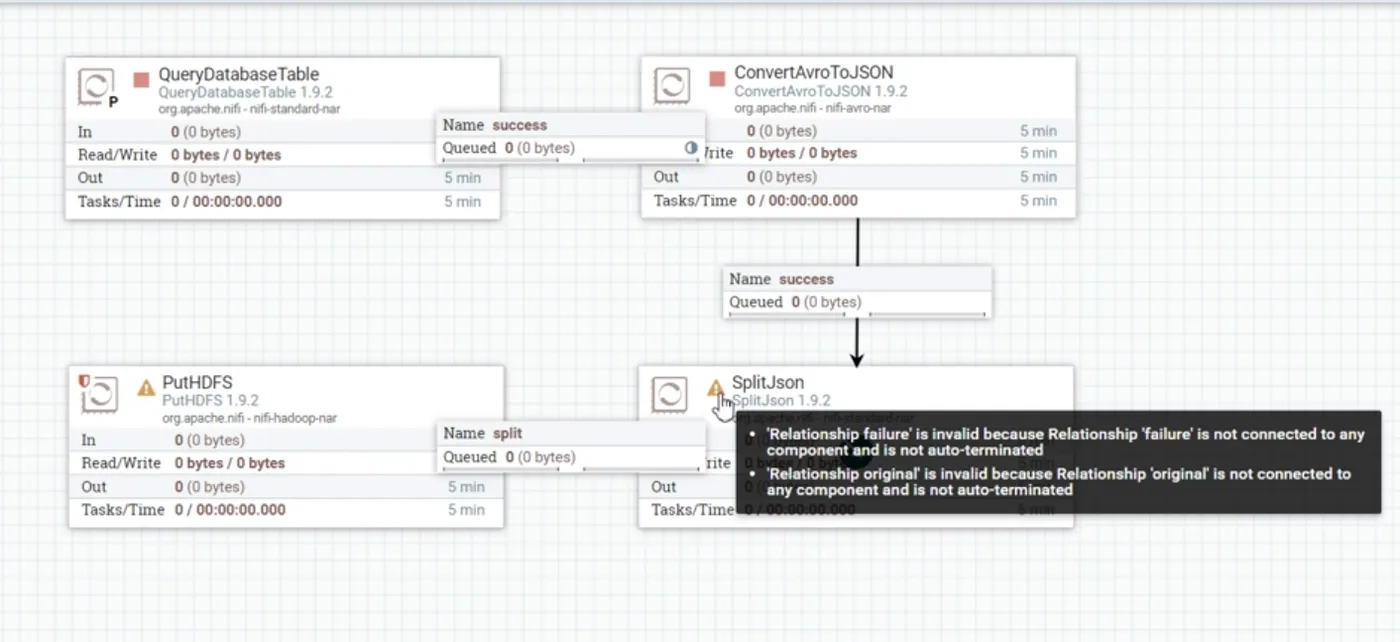Click the Out row of QueryDatabaseTable
Screen dimensions: 1400x642
282,178
